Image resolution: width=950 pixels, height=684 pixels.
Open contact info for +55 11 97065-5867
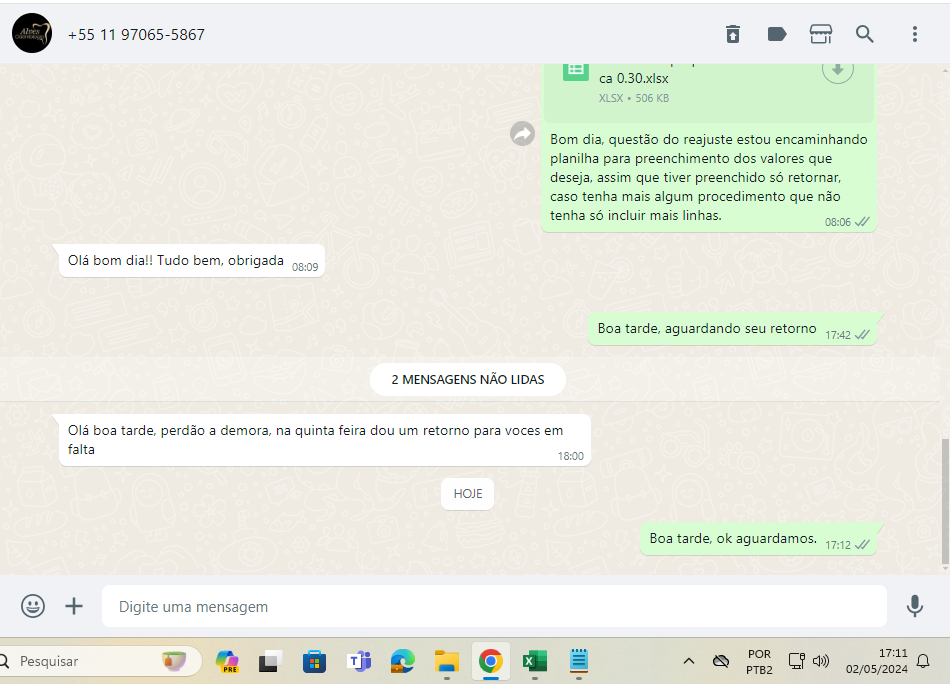[x=136, y=35]
